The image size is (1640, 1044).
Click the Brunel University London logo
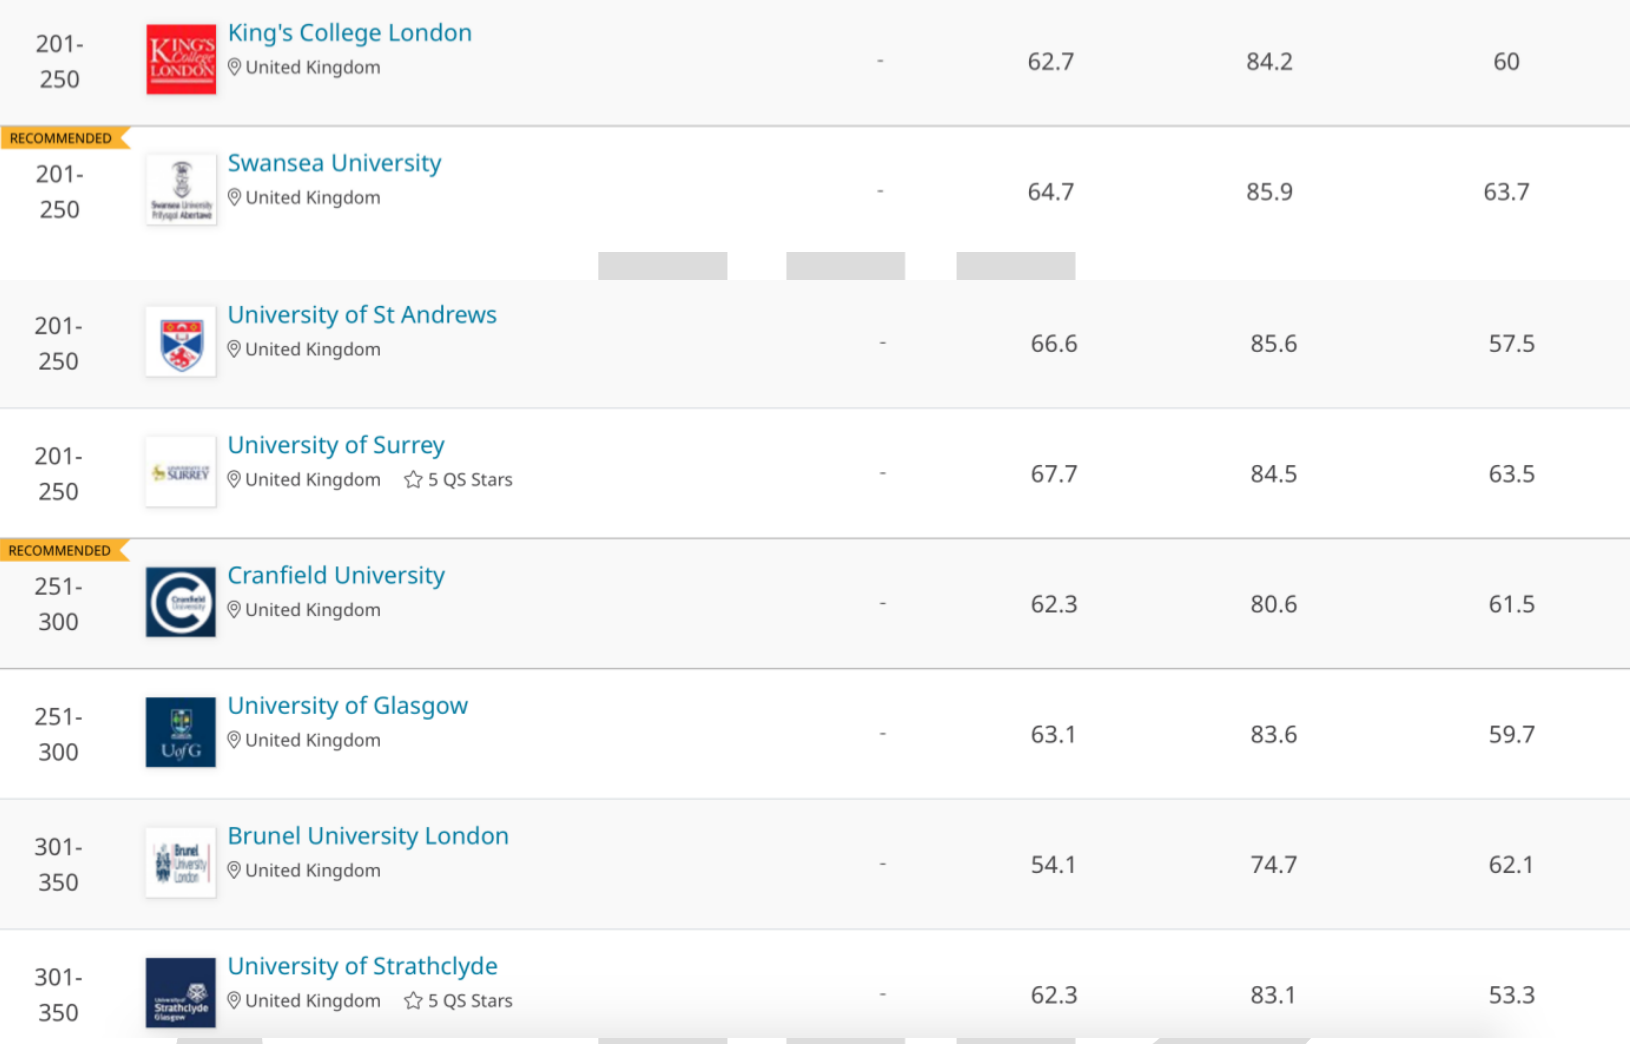[x=181, y=862]
